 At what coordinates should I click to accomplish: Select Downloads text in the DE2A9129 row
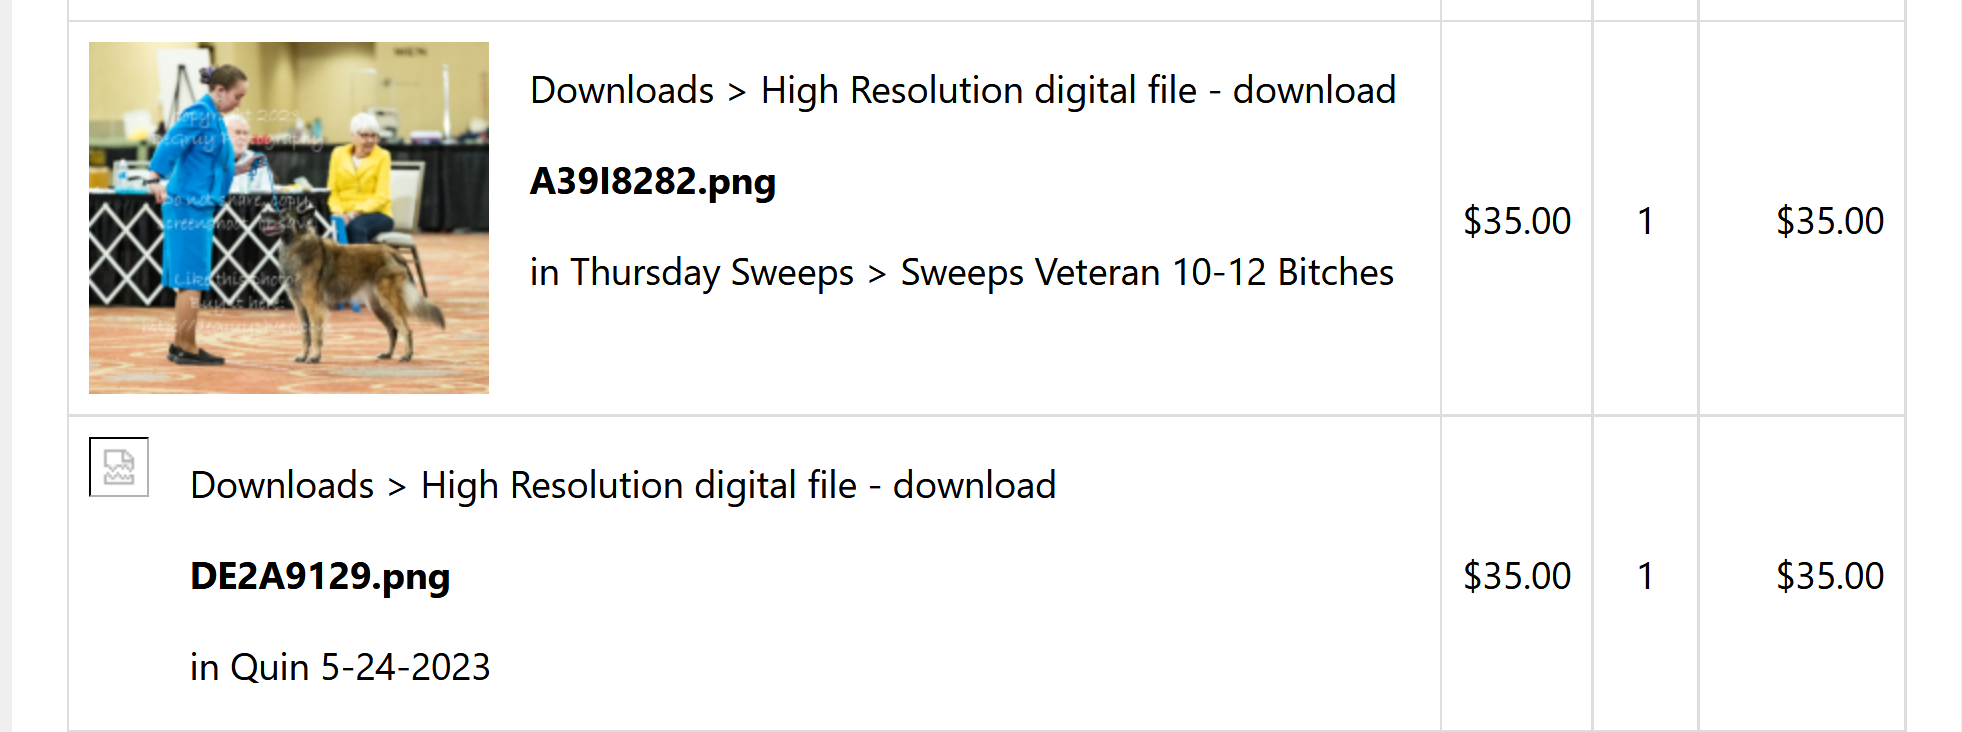(282, 485)
